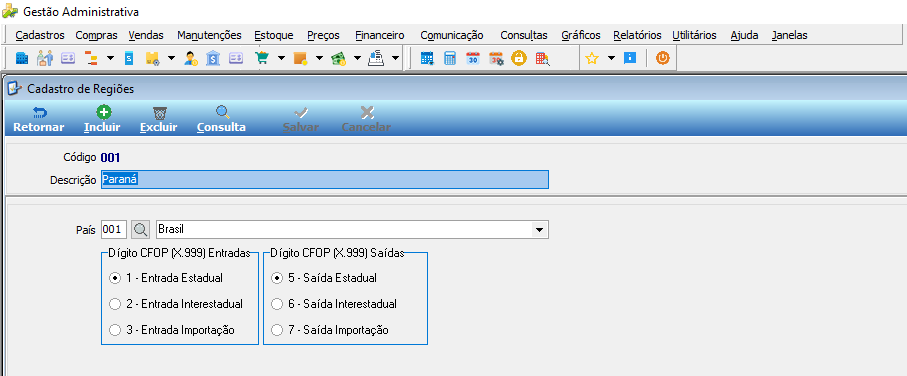907x376 pixels.
Task: Select 5 - Saída Estadual radio button
Action: tap(277, 278)
